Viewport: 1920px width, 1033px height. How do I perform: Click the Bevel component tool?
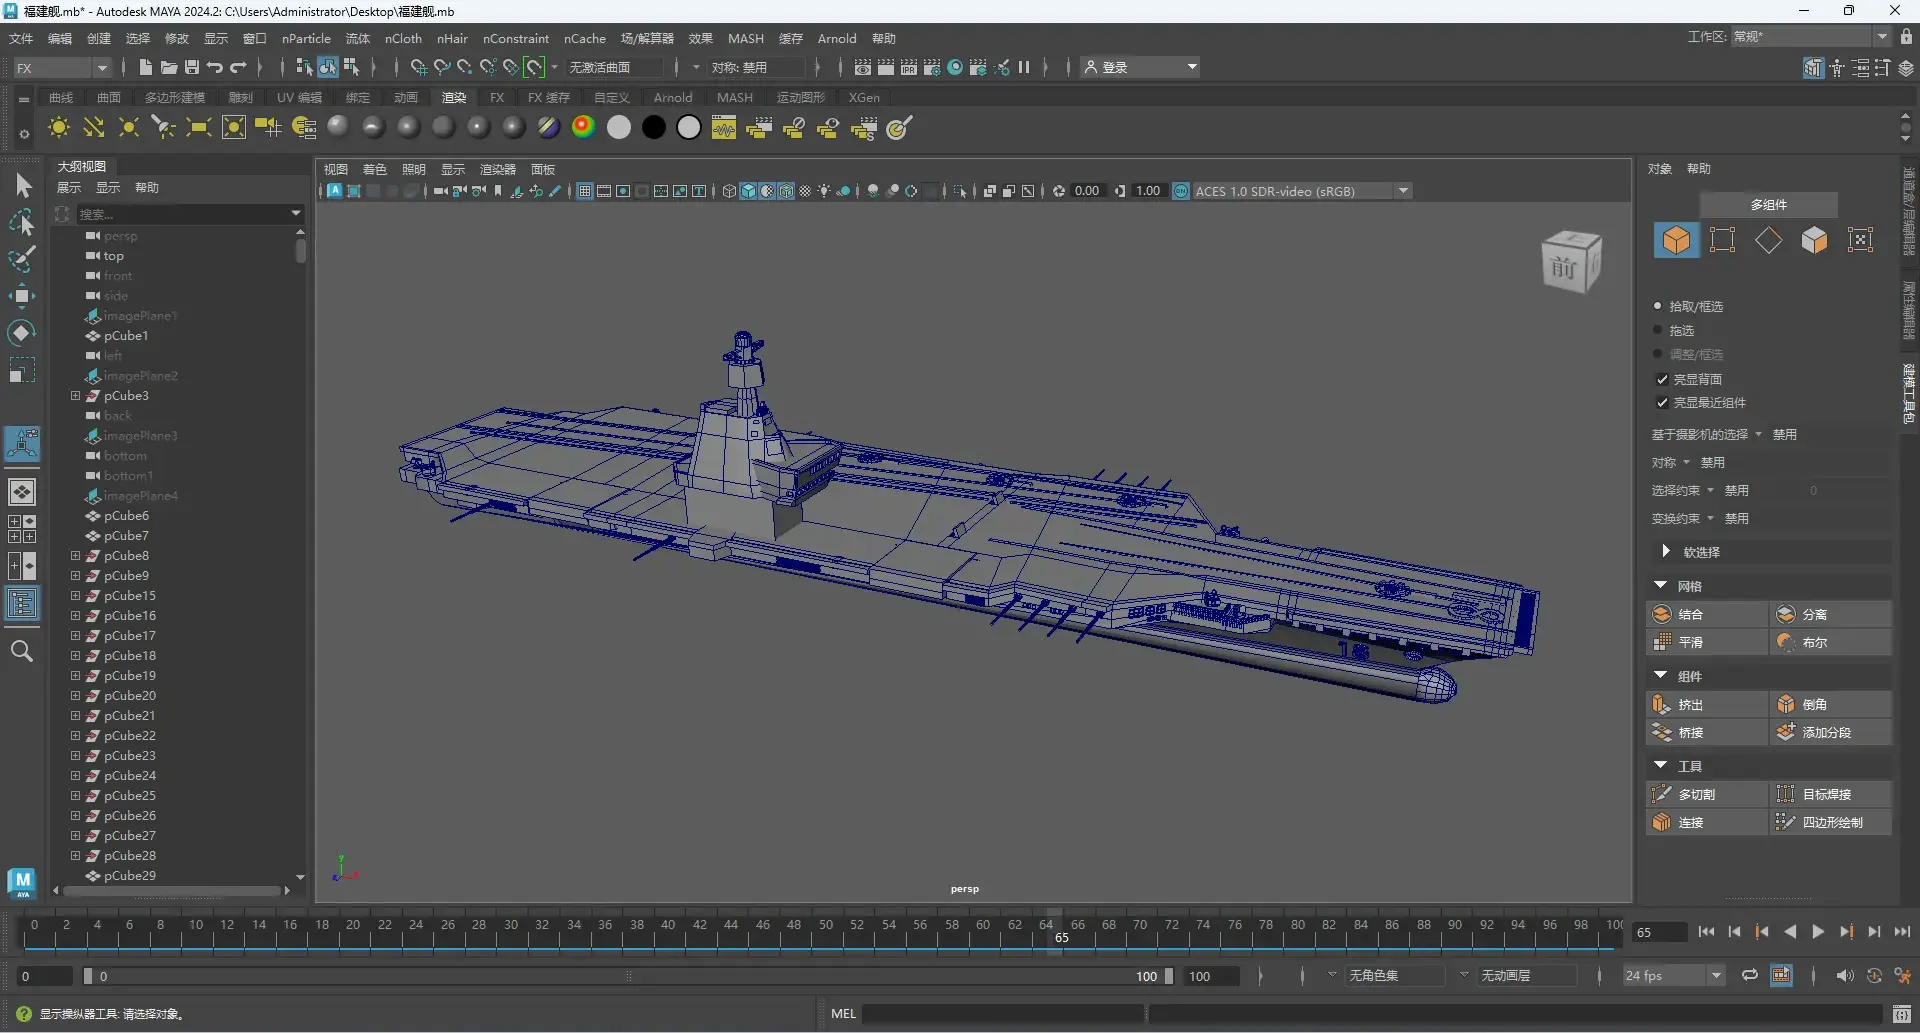point(1831,704)
